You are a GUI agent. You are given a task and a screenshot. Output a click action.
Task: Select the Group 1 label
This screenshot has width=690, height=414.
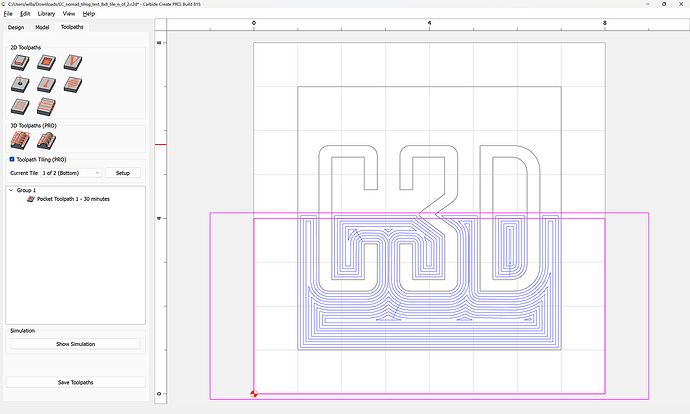click(x=26, y=190)
